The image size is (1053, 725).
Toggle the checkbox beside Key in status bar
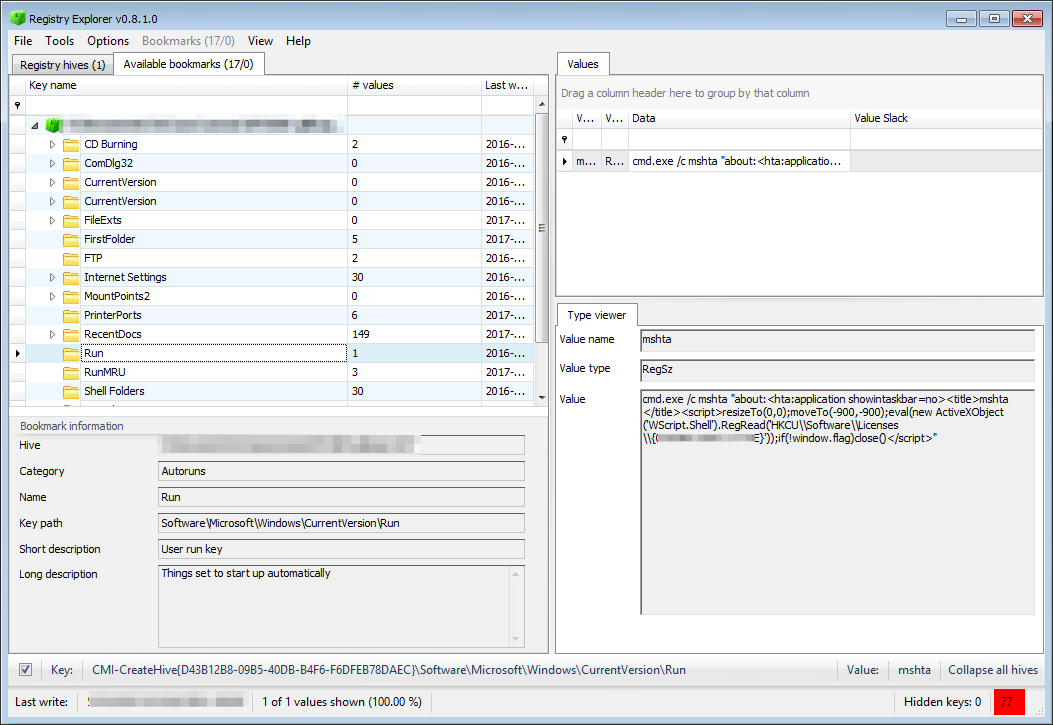click(x=26, y=669)
